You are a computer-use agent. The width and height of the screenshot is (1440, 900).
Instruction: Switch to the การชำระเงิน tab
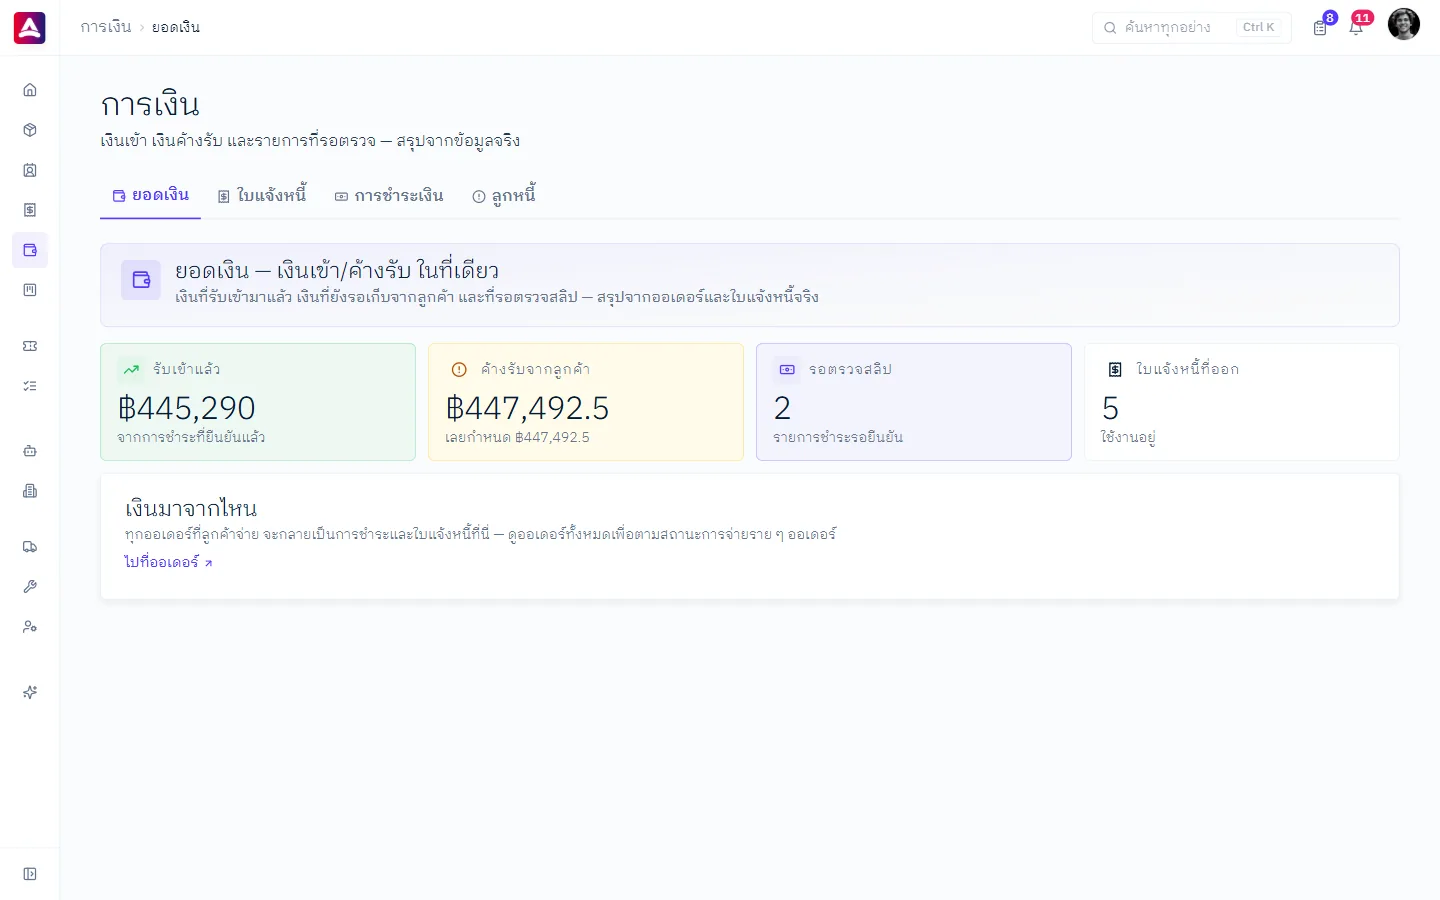[x=389, y=196]
